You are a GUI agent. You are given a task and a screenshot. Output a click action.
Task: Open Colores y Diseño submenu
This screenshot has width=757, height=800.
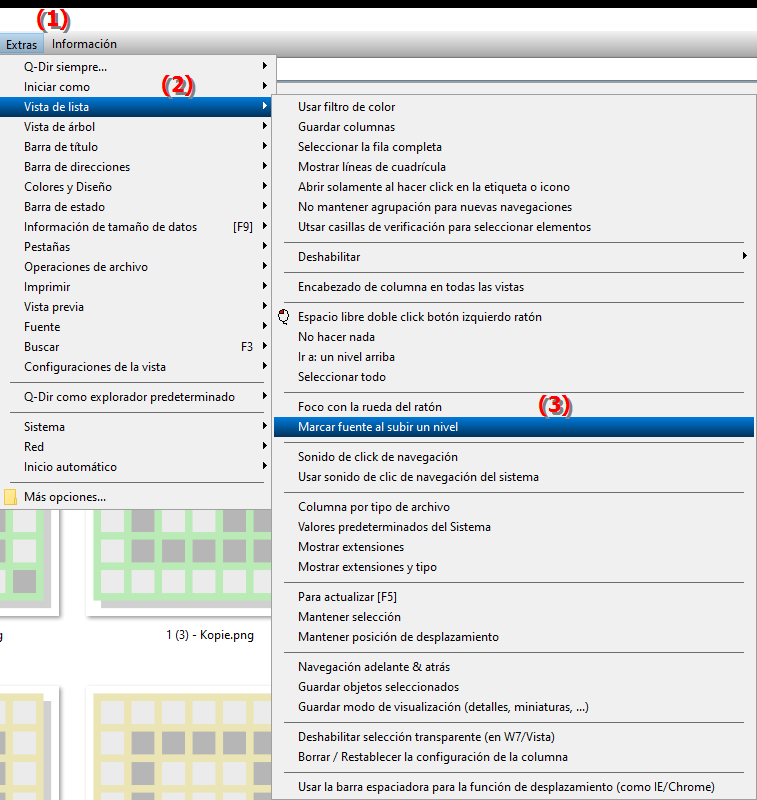coord(138,187)
